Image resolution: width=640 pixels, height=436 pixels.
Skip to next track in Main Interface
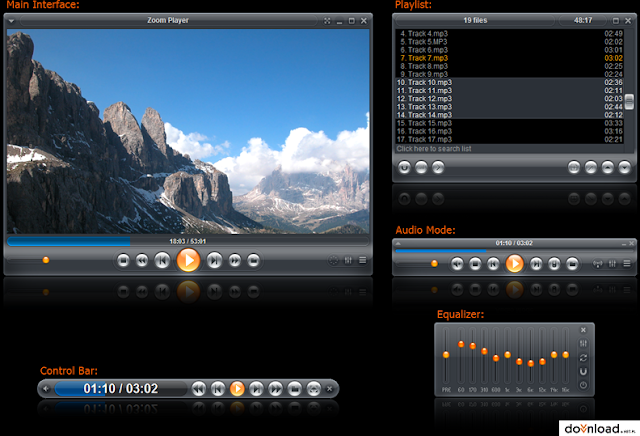214,260
